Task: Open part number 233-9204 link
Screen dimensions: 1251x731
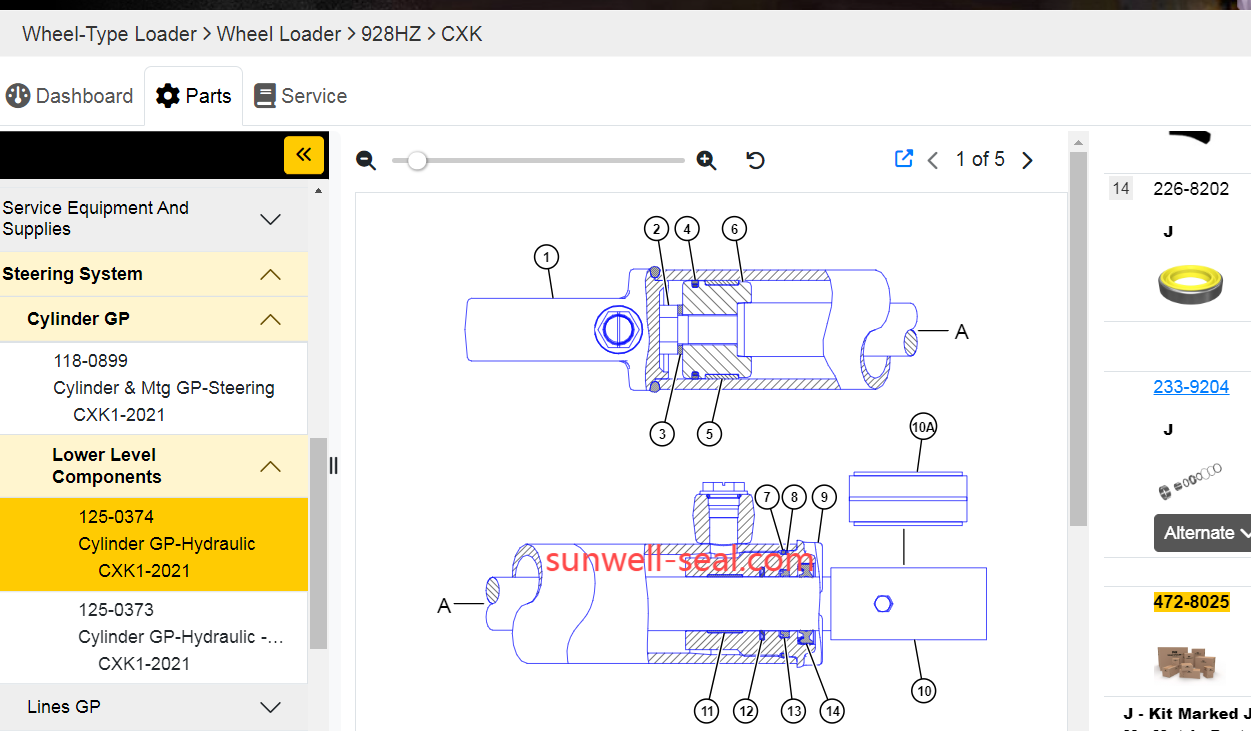Action: 1191,387
